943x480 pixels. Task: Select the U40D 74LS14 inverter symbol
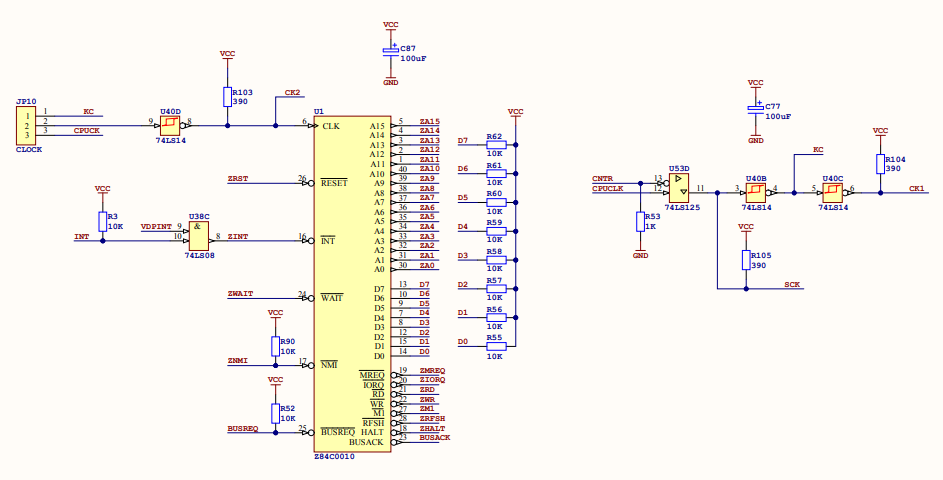[171, 126]
